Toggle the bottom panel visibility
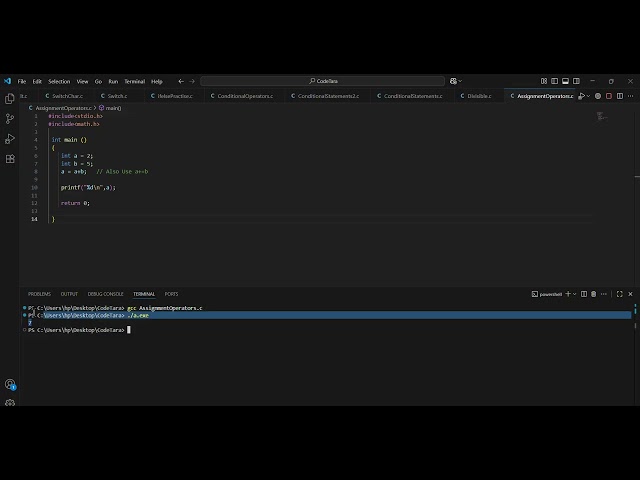This screenshot has height=480, width=640. click(565, 81)
